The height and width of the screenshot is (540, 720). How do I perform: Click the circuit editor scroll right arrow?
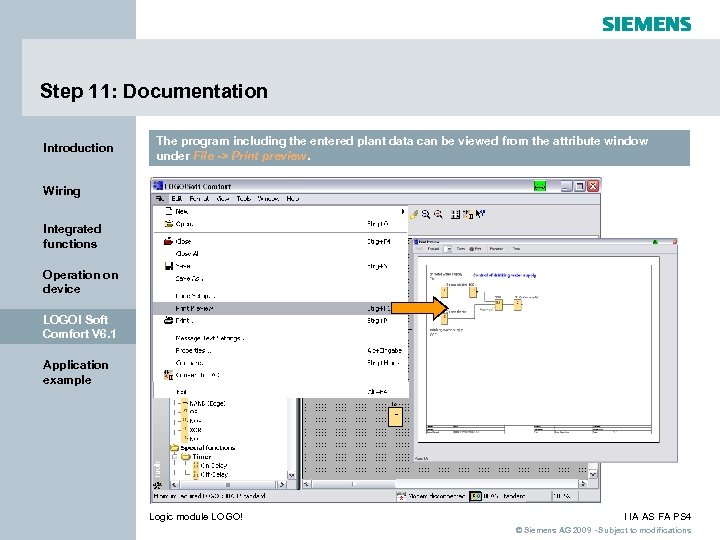coord(583,484)
